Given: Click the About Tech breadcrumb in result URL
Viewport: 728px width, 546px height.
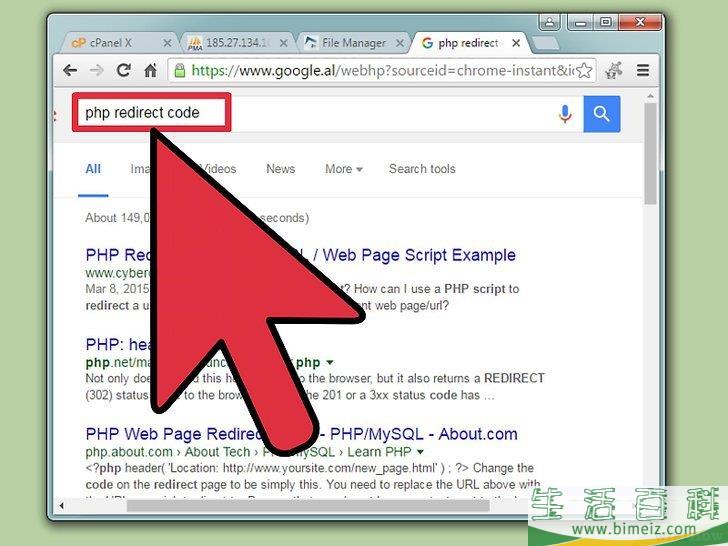Looking at the screenshot, I should (x=217, y=452).
